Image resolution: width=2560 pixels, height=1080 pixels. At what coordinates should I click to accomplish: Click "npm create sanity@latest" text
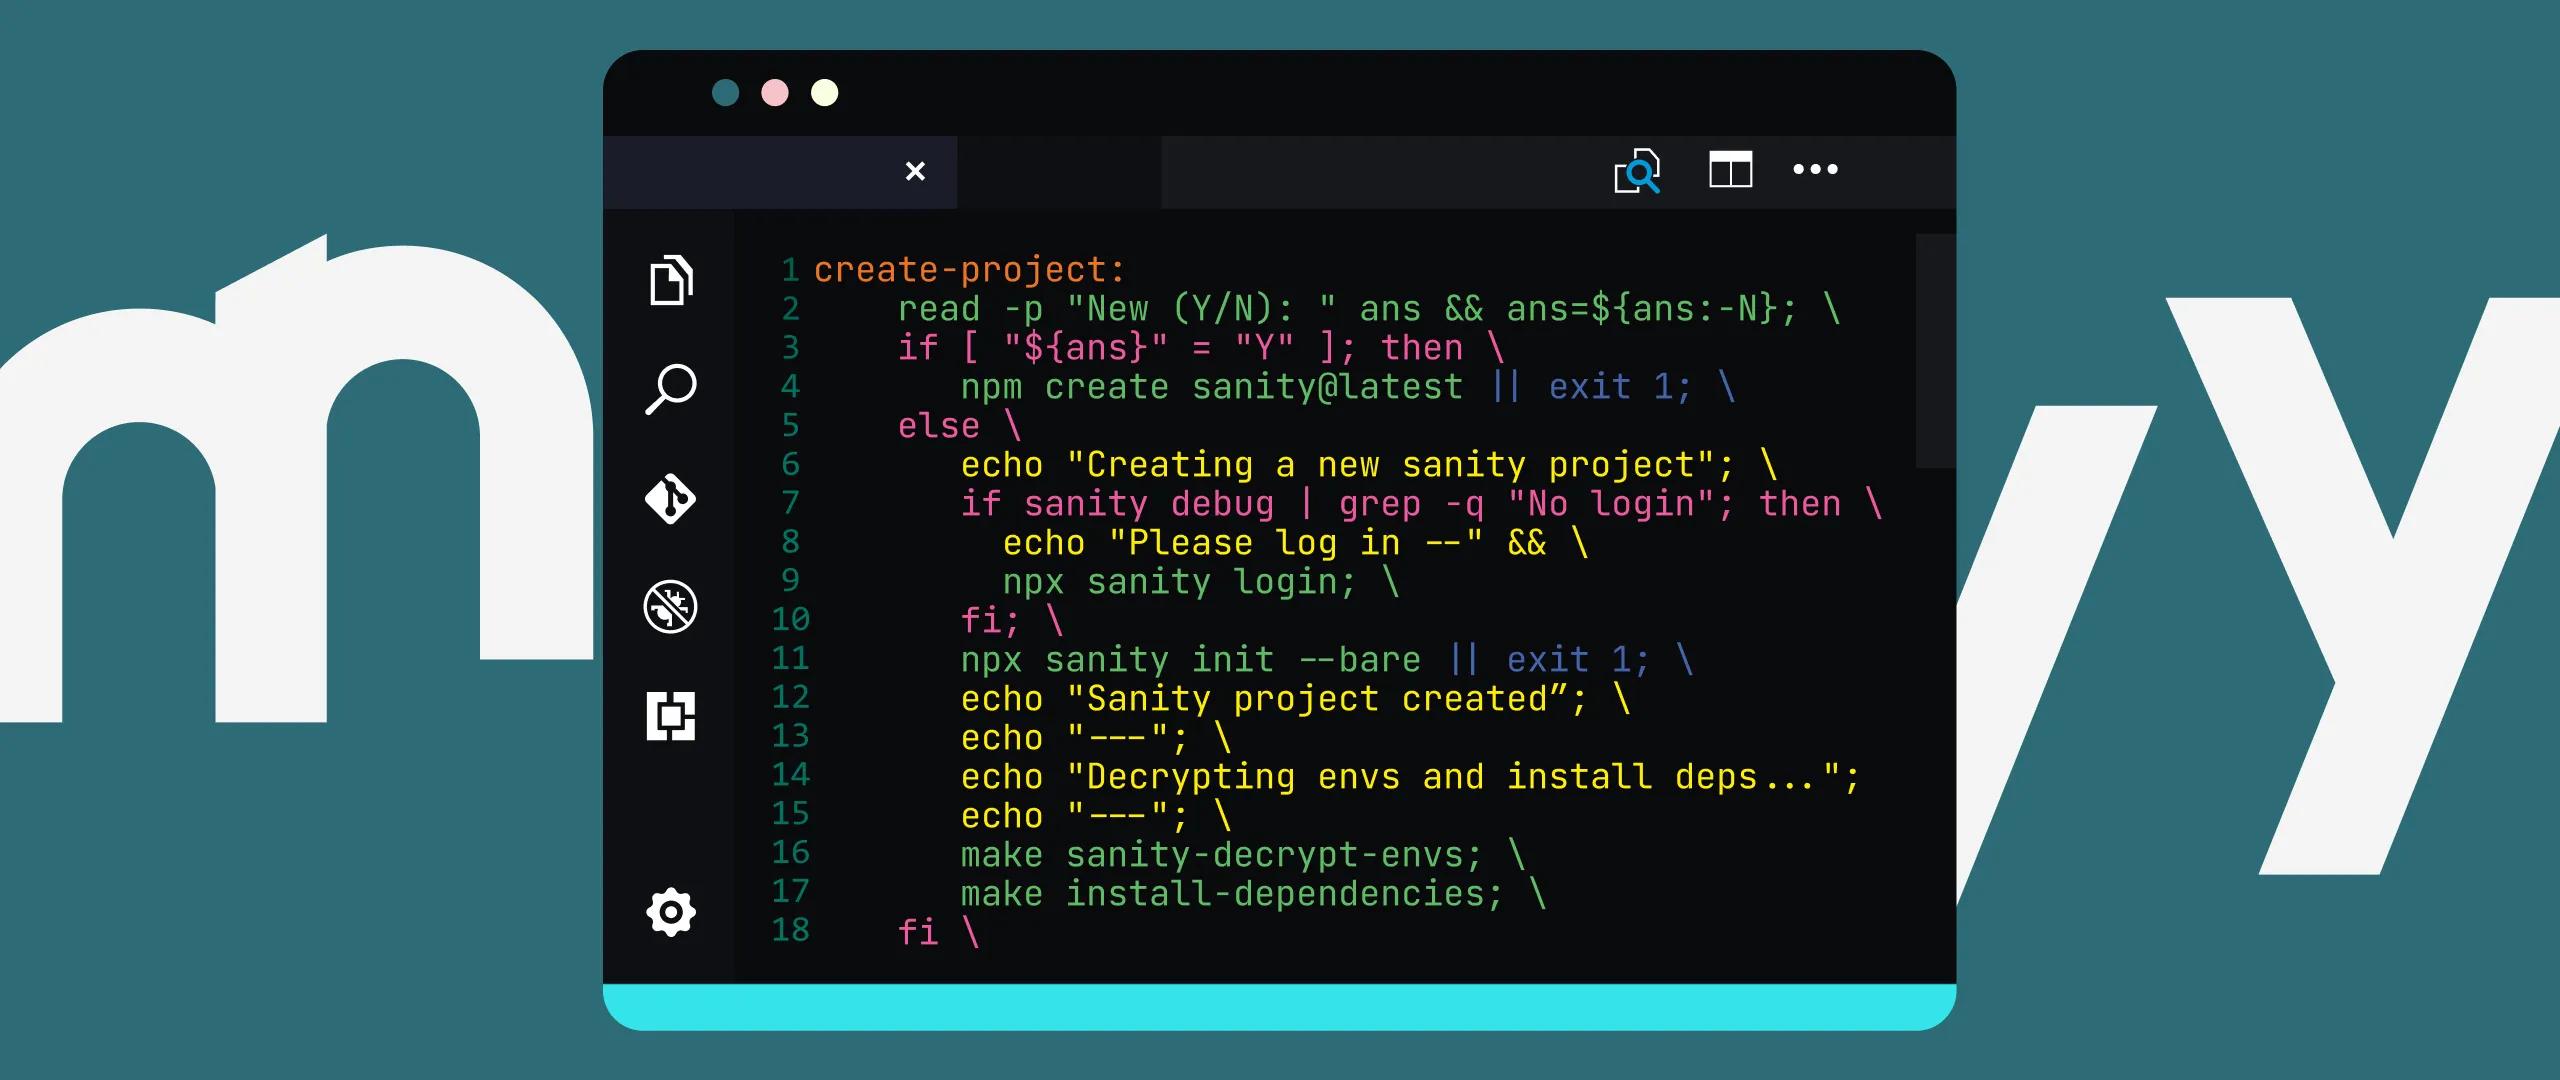tap(1212, 387)
